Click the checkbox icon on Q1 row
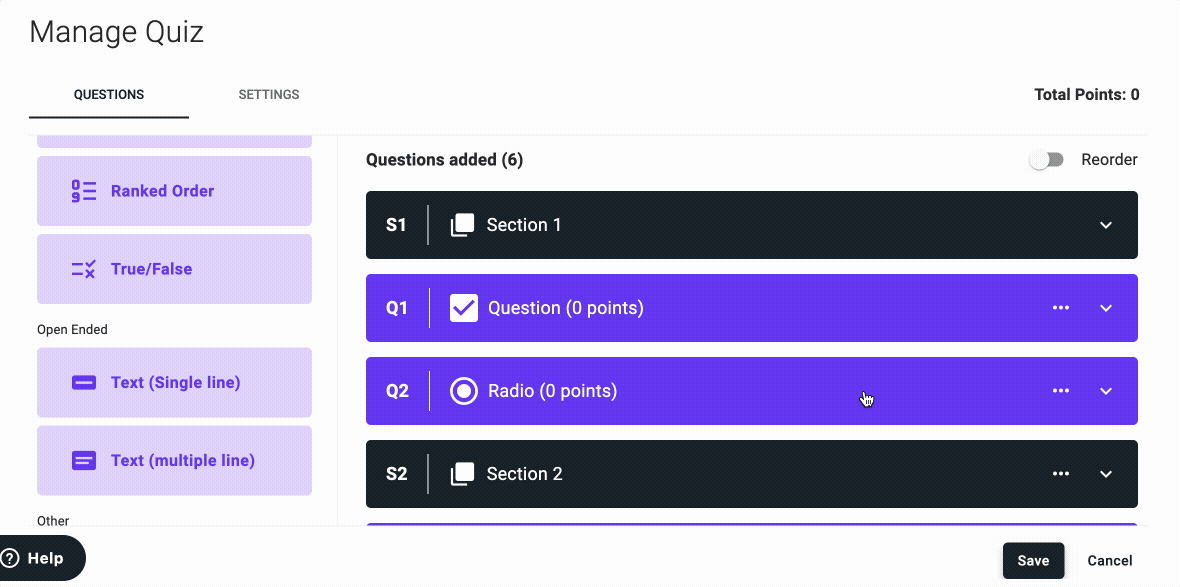The height and width of the screenshot is (587, 1180). point(464,308)
